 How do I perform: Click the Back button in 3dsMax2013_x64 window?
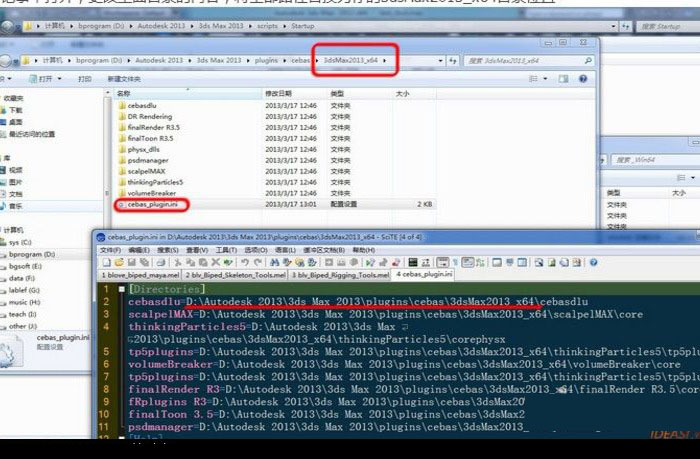click(5, 61)
